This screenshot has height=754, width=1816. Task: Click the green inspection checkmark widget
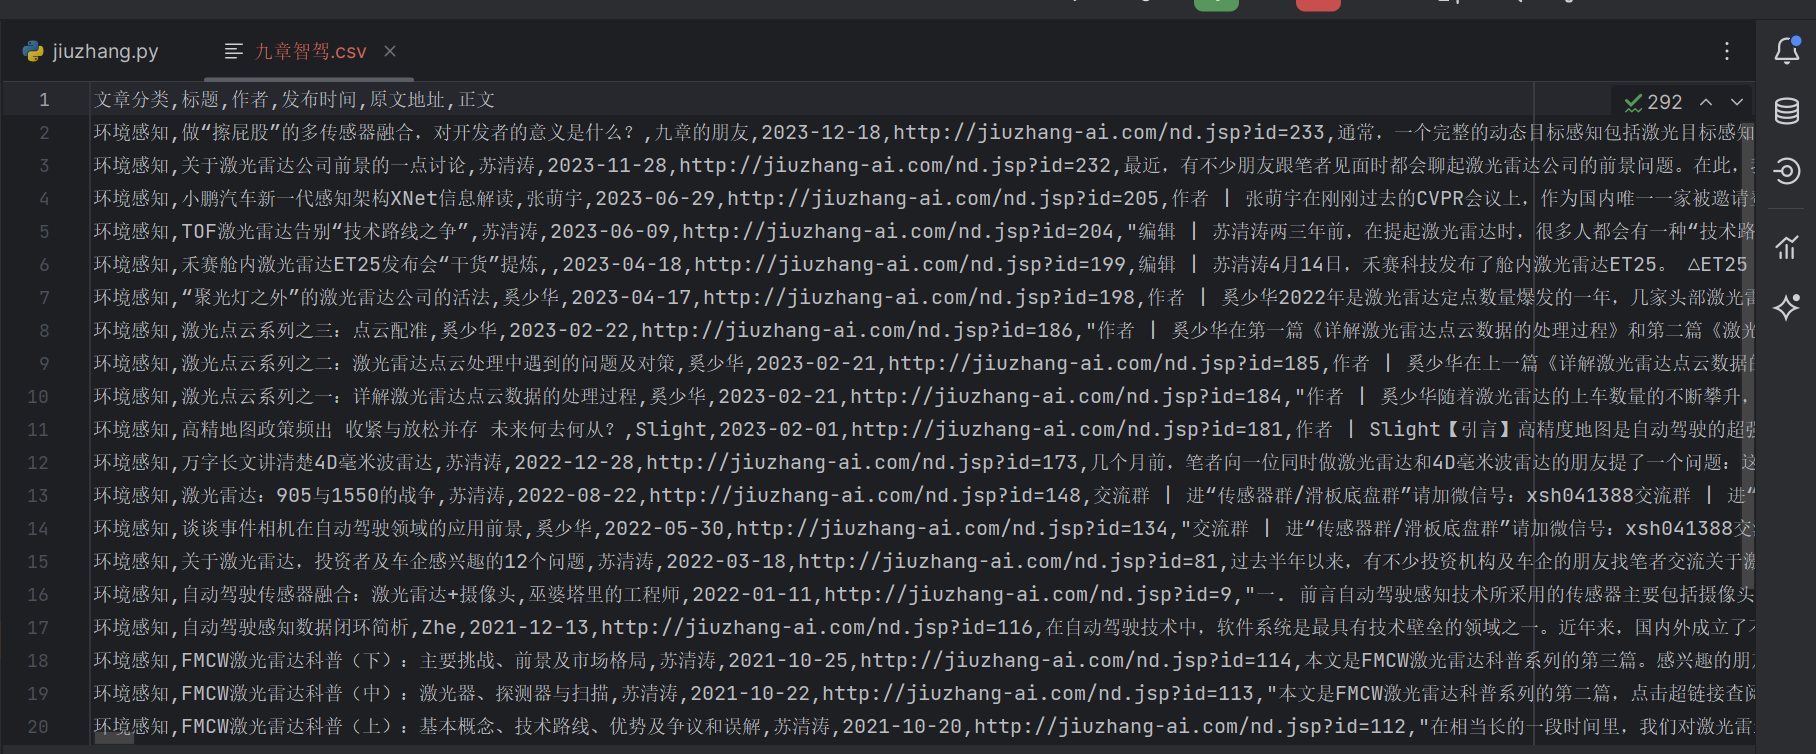click(x=1633, y=102)
